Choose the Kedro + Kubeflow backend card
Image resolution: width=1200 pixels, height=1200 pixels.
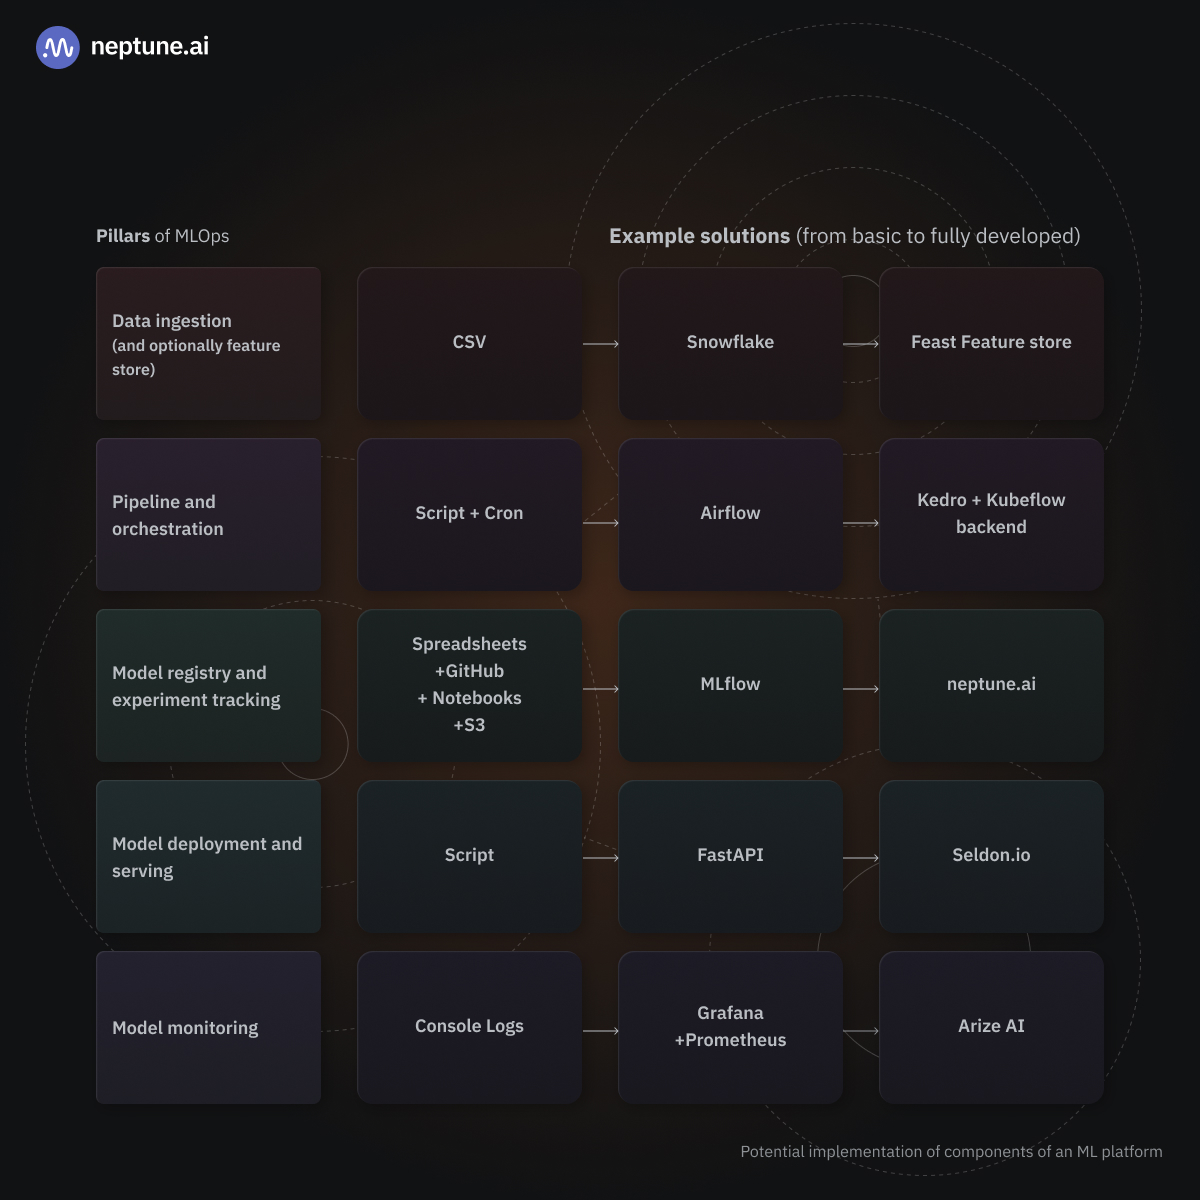[991, 514]
